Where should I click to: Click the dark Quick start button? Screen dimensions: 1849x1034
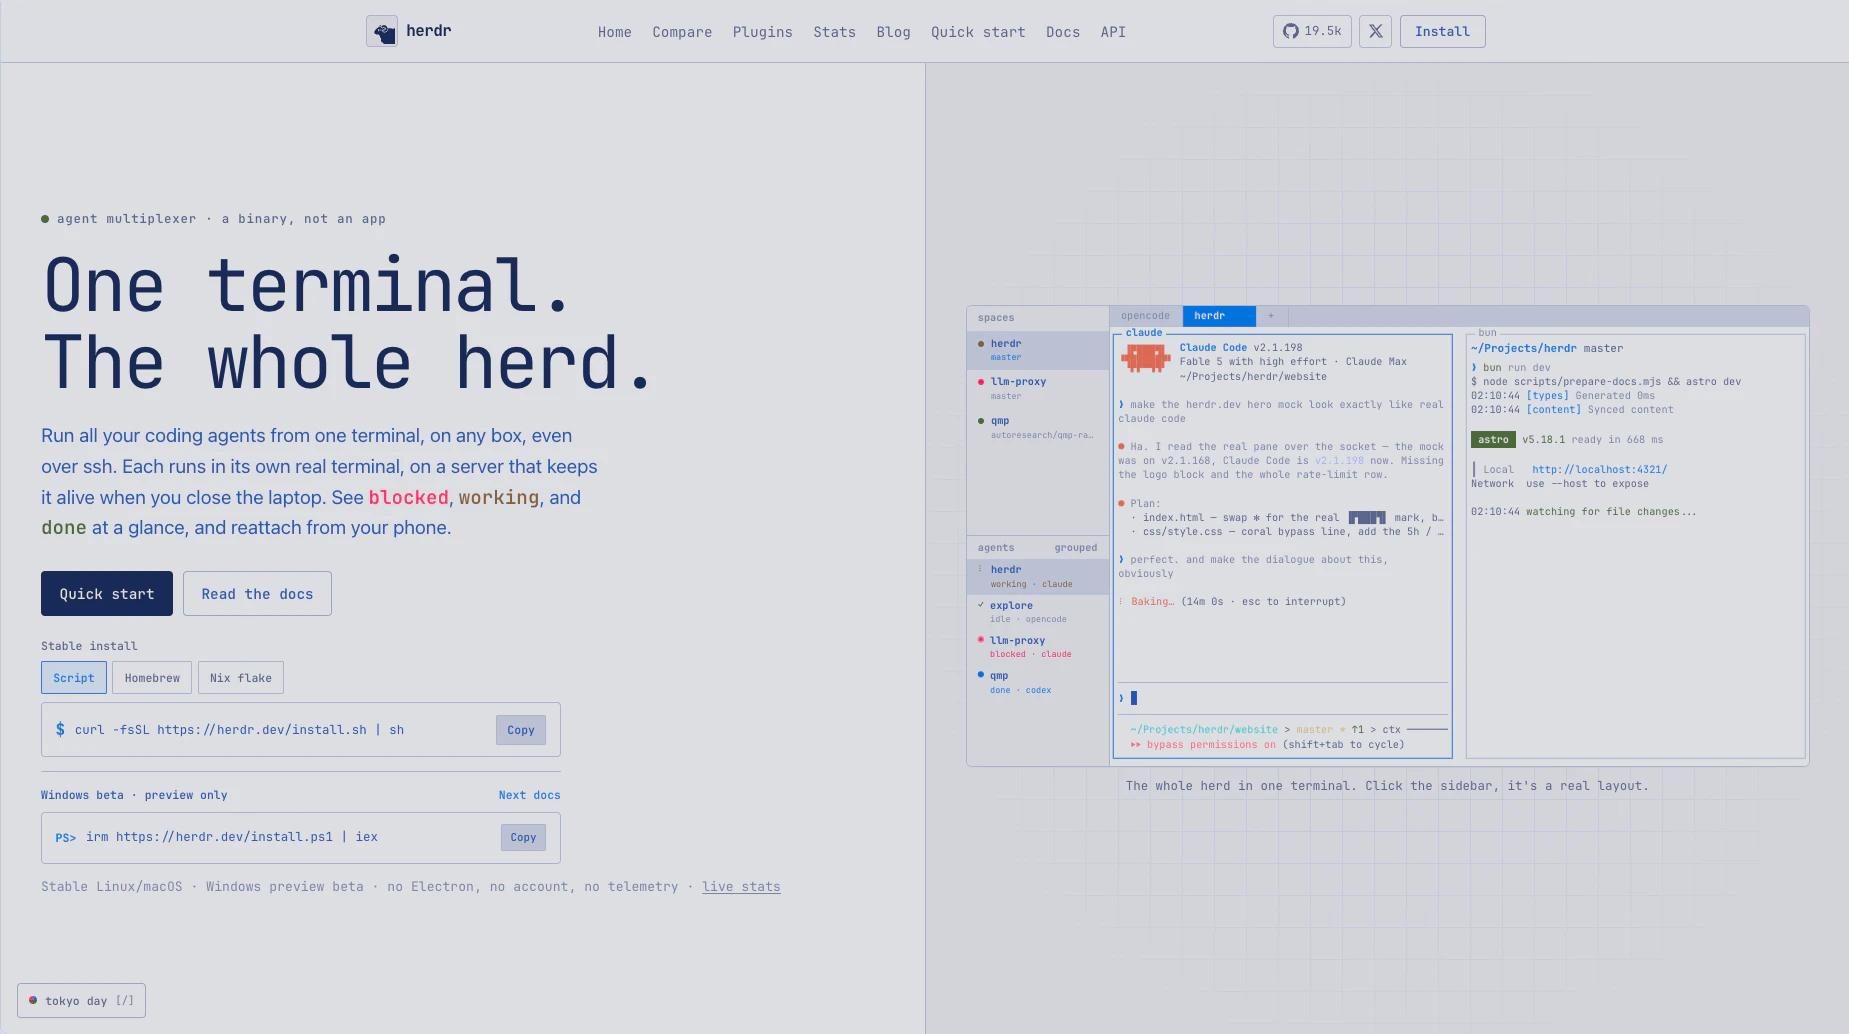point(107,594)
